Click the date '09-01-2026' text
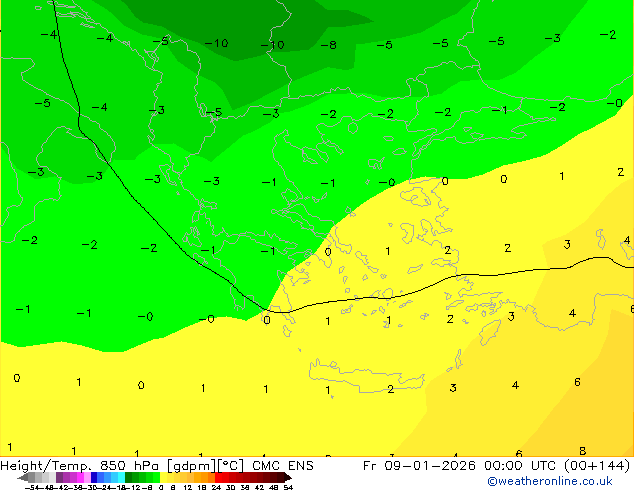This screenshot has width=634, height=490. tap(429, 466)
